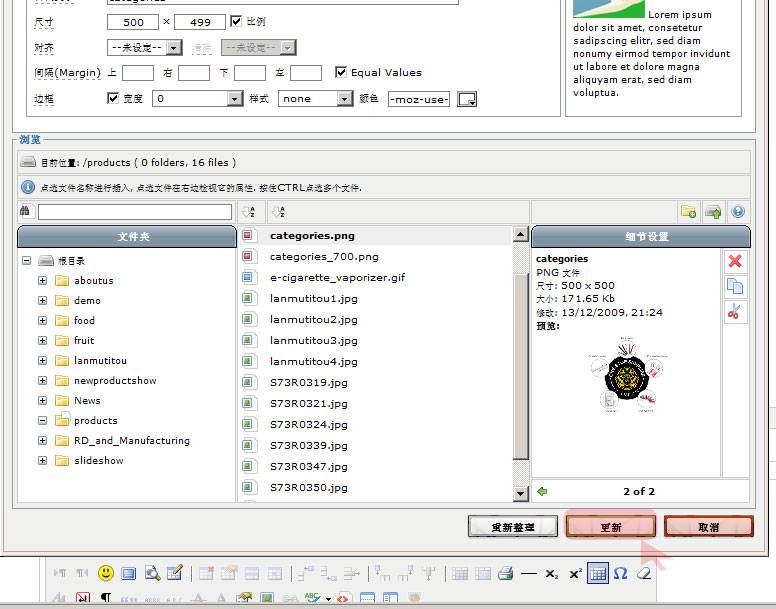This screenshot has width=776, height=609.
Task: Click the highlighted update button
Action: 610,527
